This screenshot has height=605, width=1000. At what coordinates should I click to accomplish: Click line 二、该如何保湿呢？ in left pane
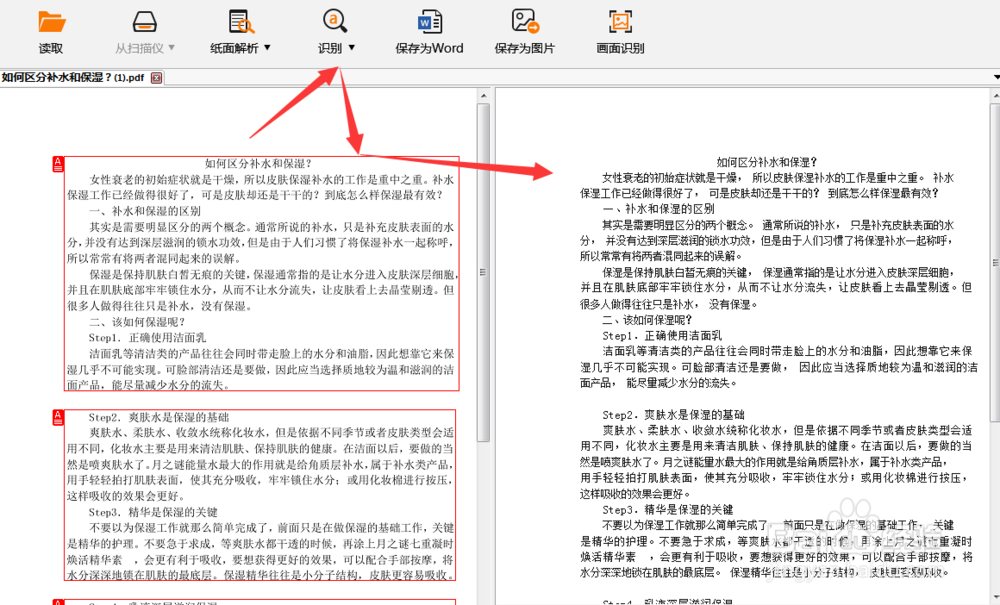(x=137, y=322)
